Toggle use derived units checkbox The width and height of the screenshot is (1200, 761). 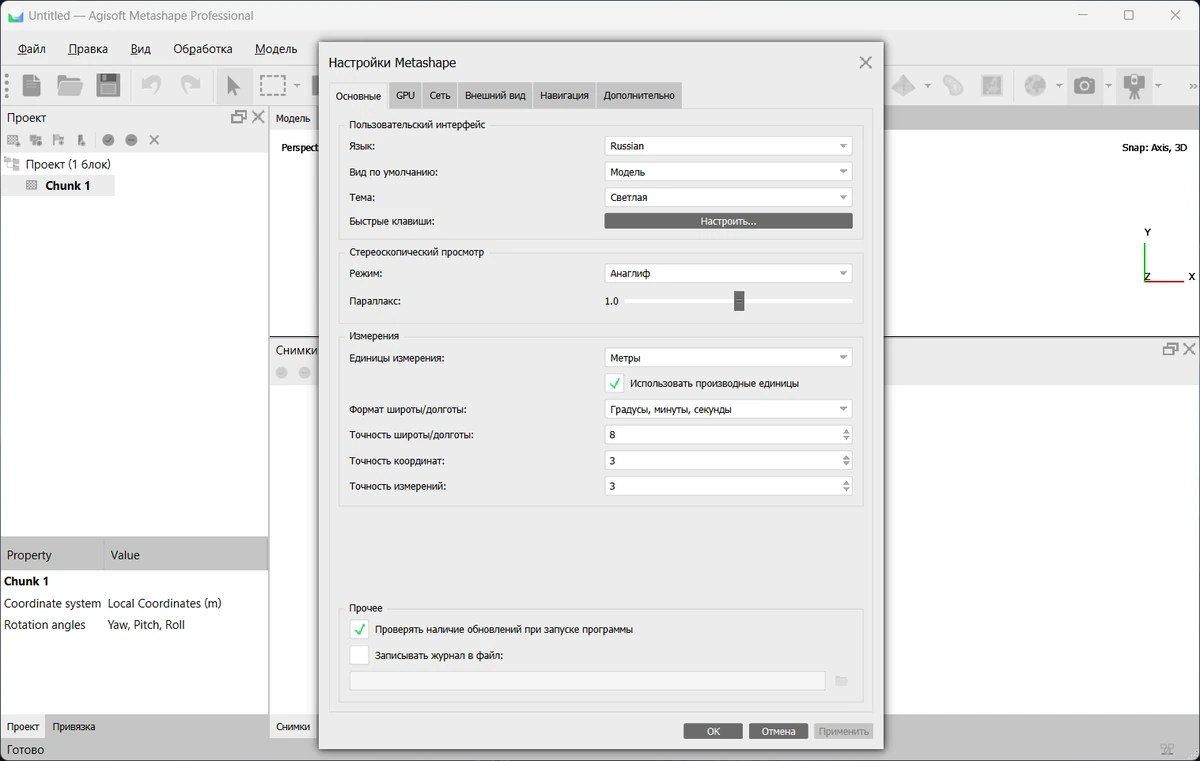[615, 383]
